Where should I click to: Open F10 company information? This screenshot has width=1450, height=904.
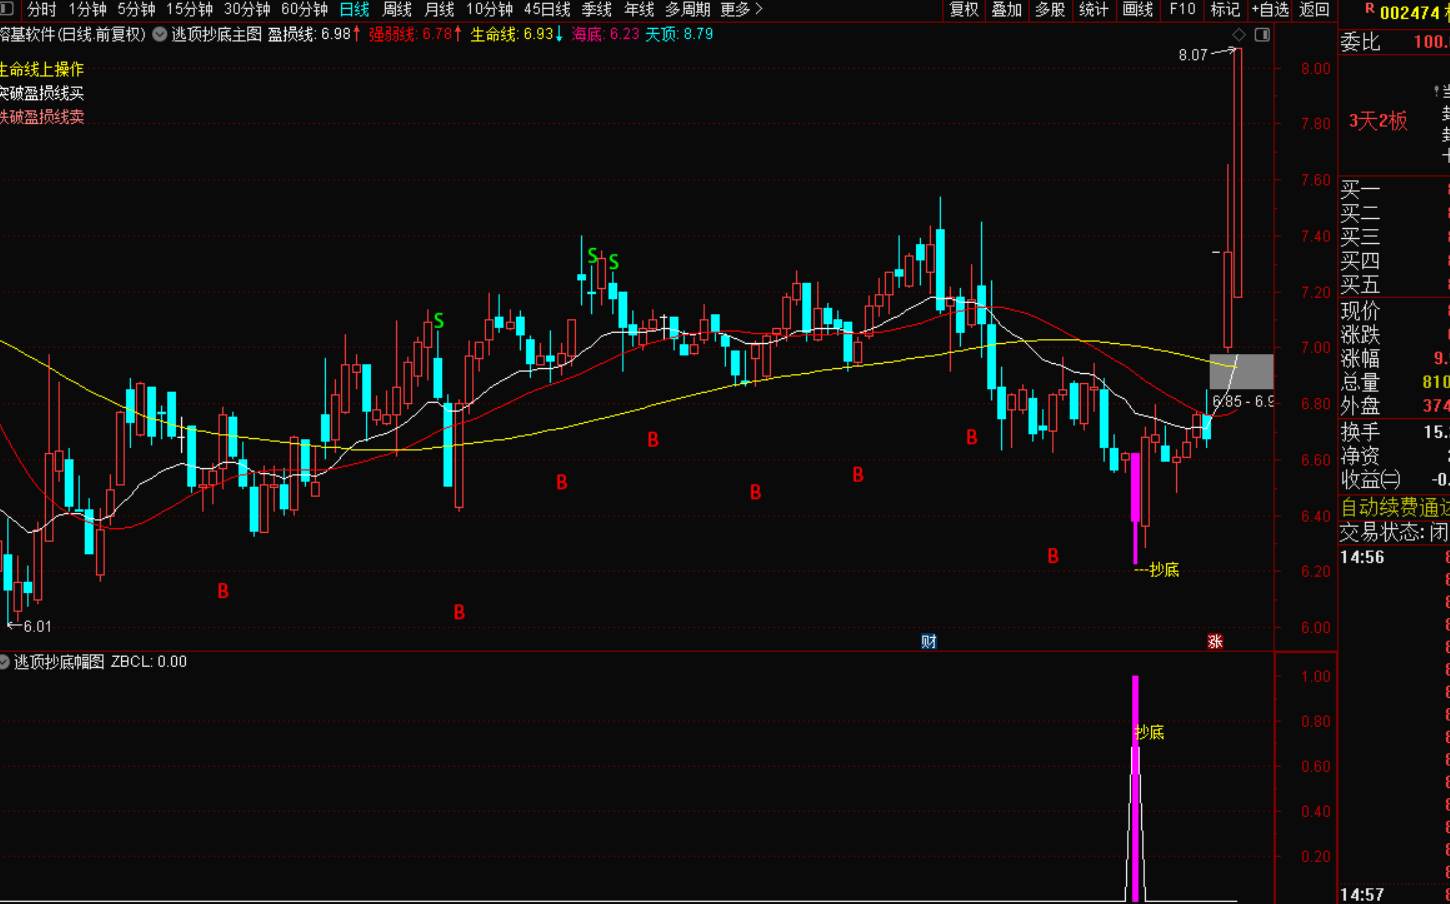click(1182, 10)
